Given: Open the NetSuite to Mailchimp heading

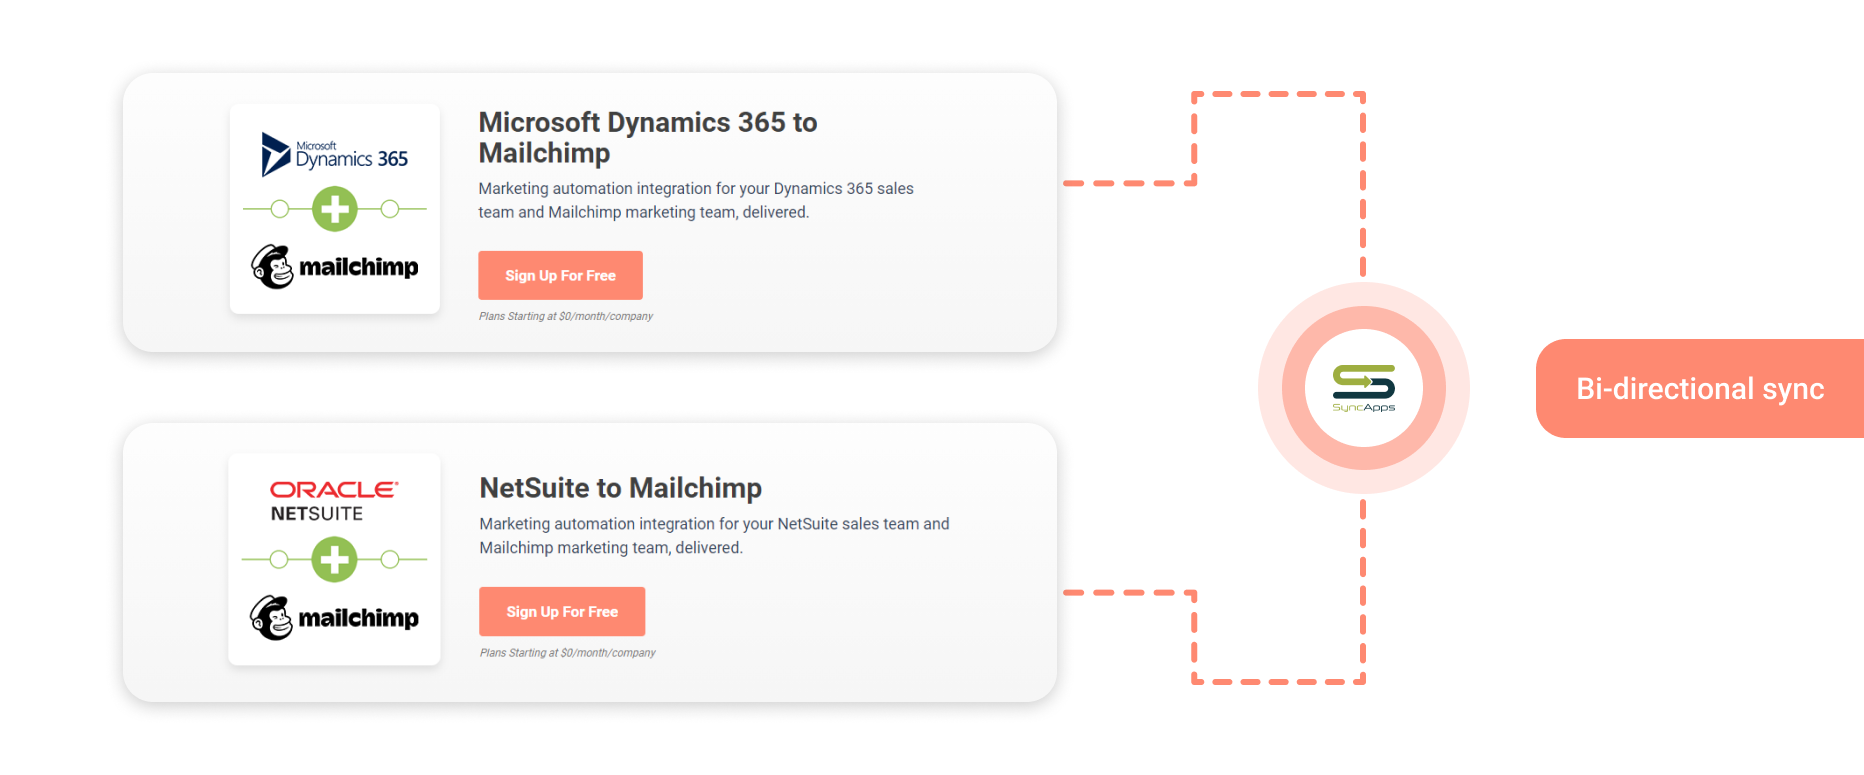Looking at the screenshot, I should [x=621, y=488].
